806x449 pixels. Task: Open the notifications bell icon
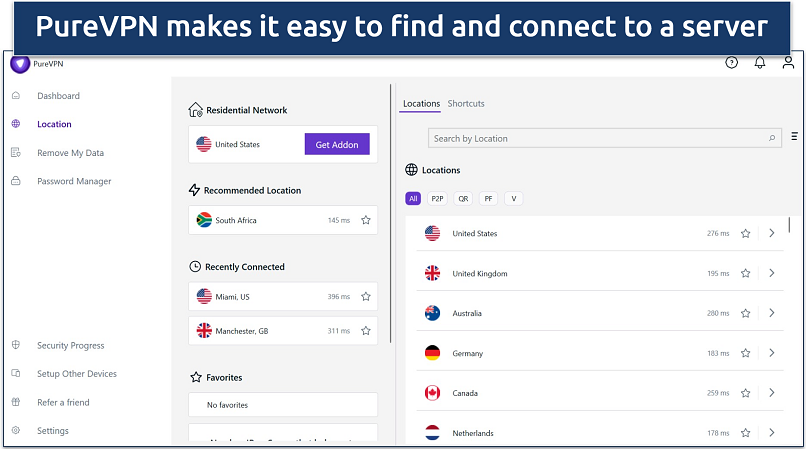pyautogui.click(x=759, y=63)
